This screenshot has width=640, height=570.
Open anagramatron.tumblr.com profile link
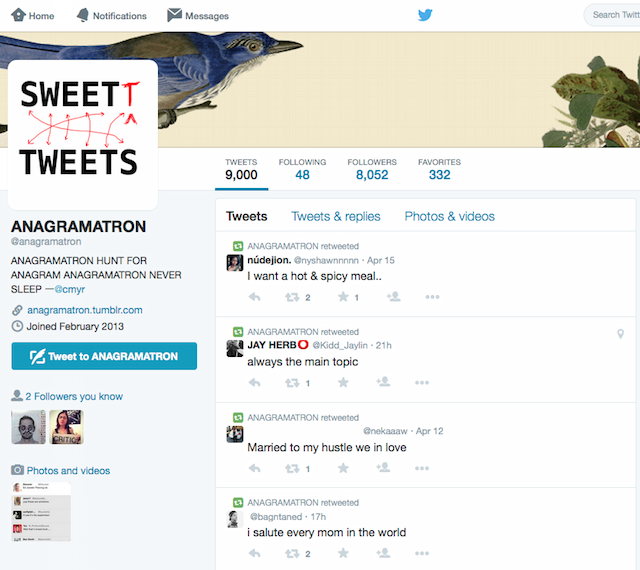(84, 310)
